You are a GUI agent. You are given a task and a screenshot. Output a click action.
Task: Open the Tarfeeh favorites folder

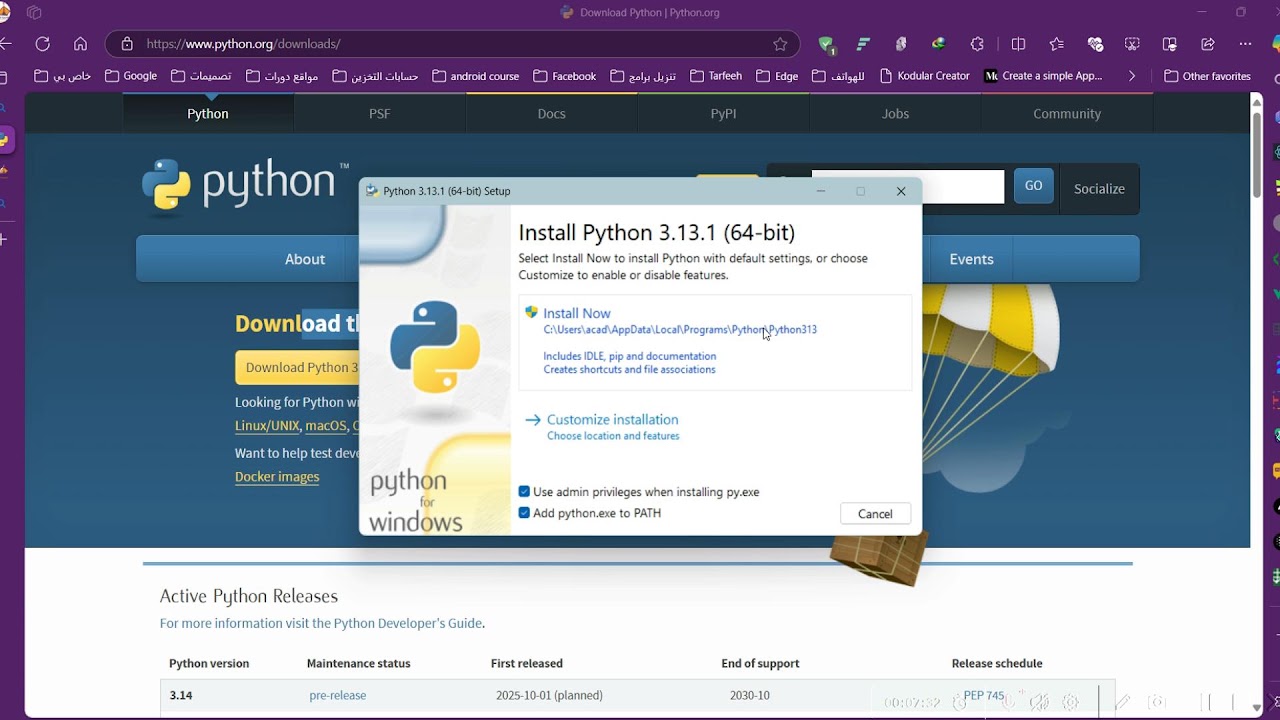pyautogui.click(x=716, y=76)
